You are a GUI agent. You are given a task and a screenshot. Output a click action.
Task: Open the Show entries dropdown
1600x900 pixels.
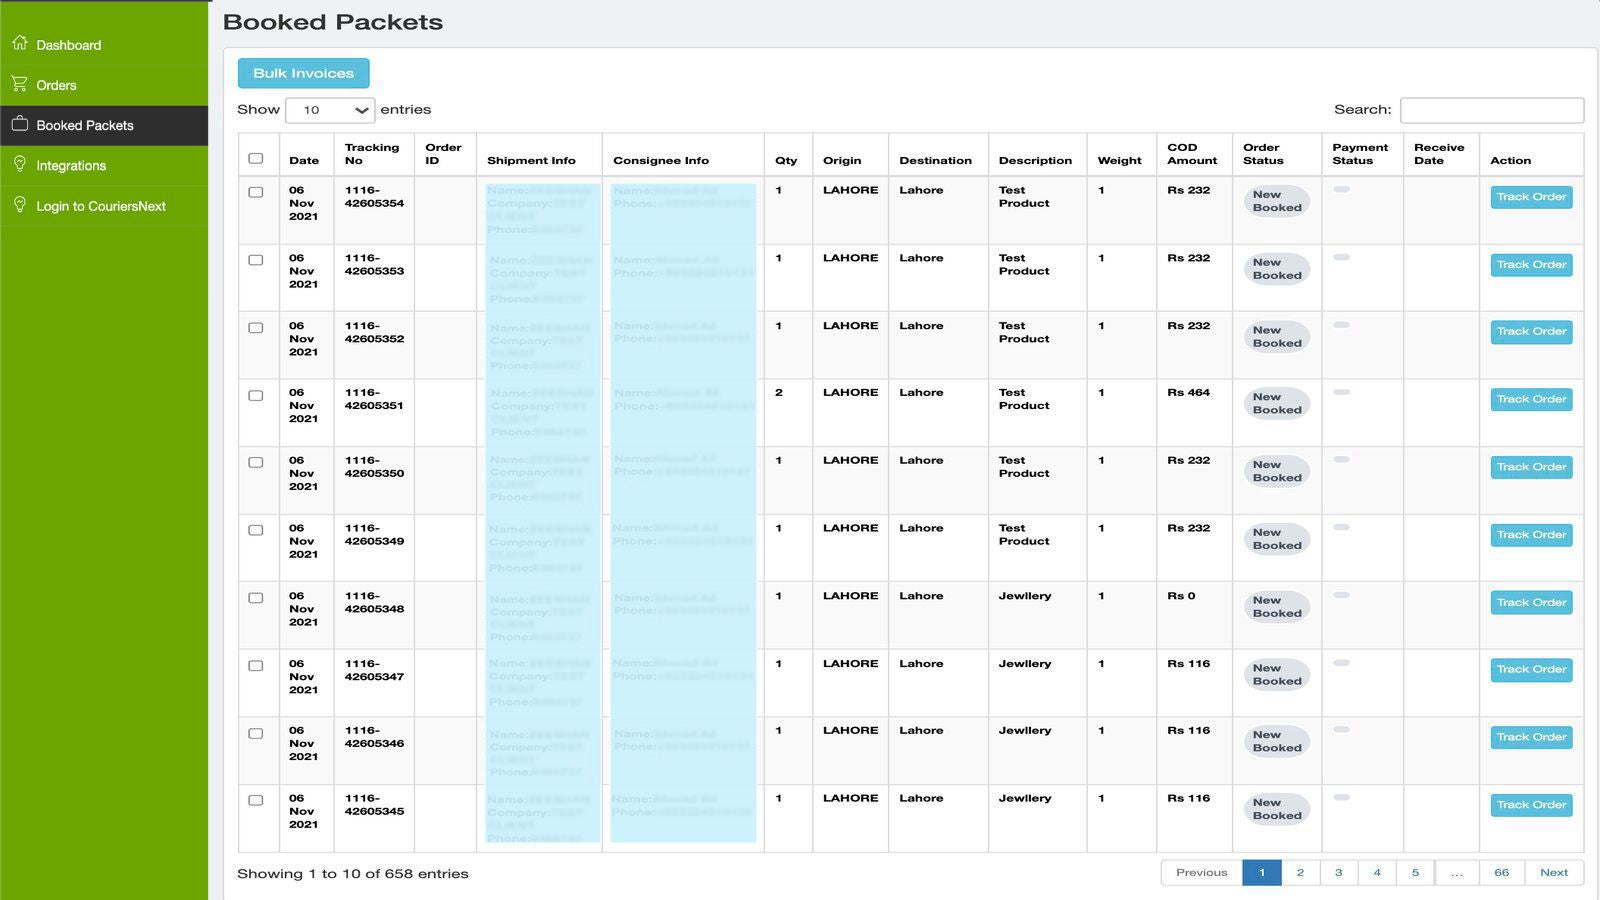click(330, 110)
